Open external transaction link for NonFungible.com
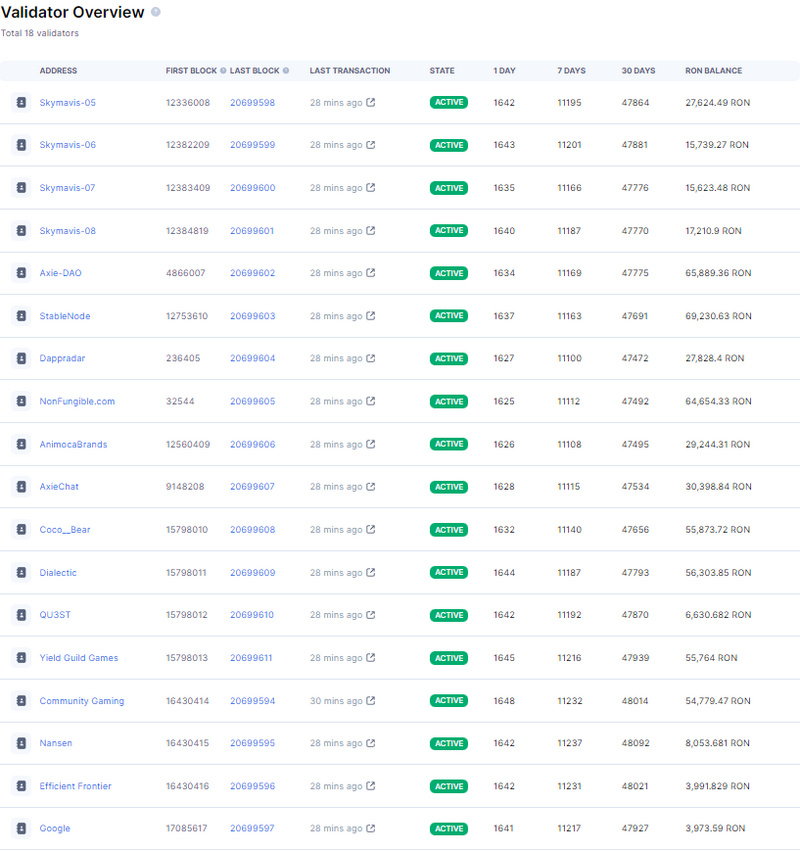 pos(371,401)
